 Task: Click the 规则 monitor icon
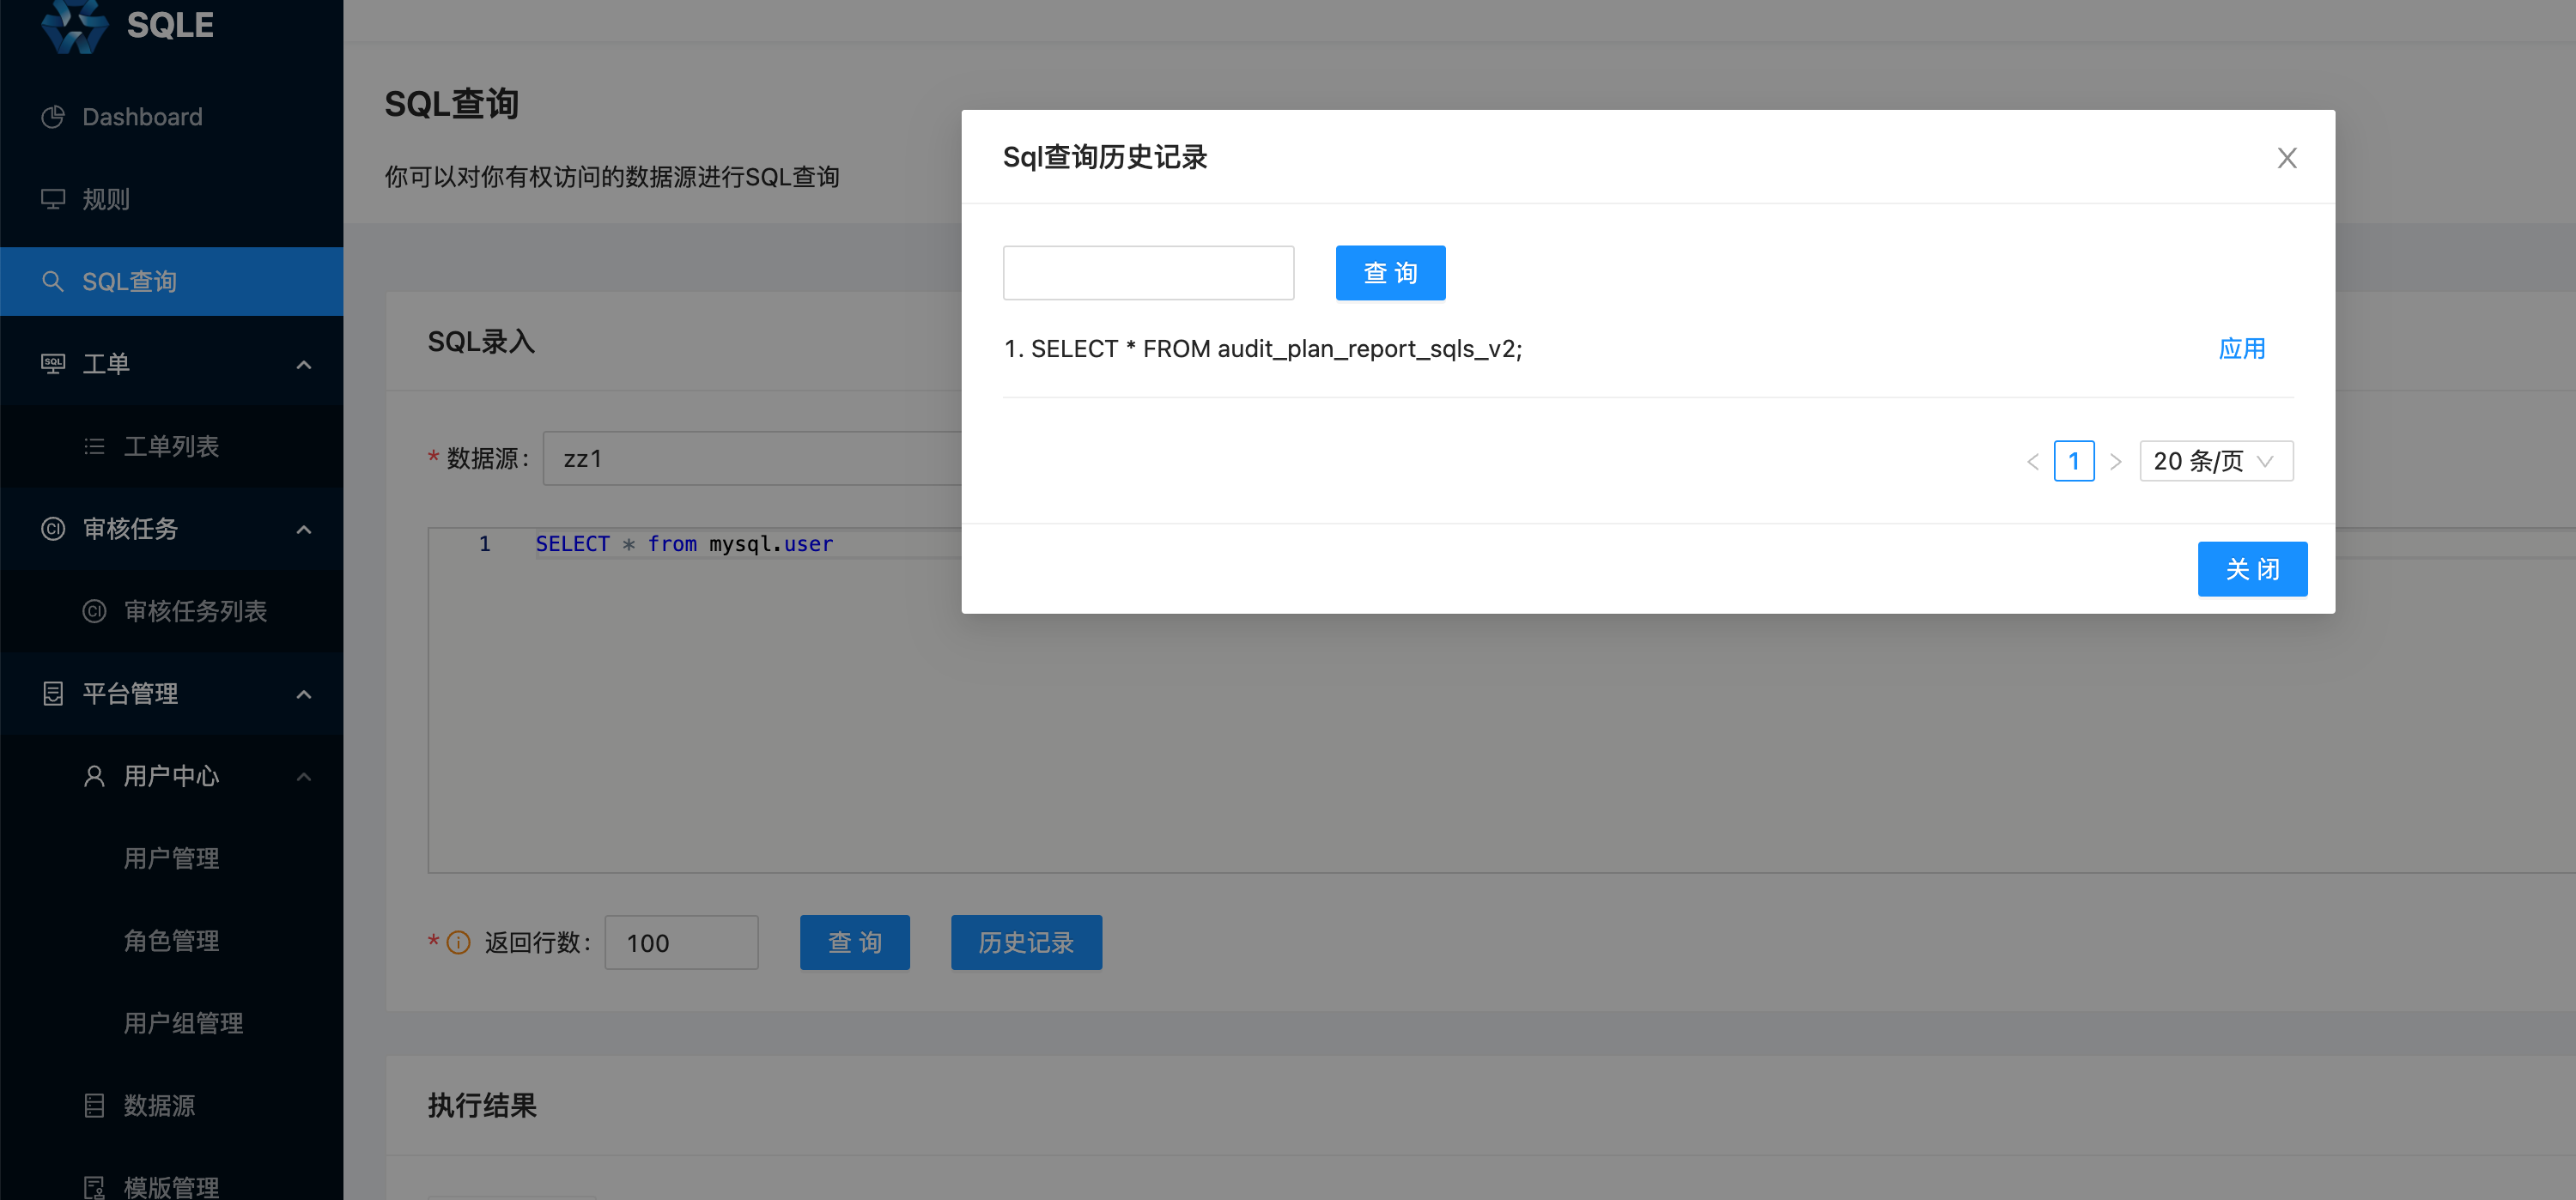click(x=53, y=199)
